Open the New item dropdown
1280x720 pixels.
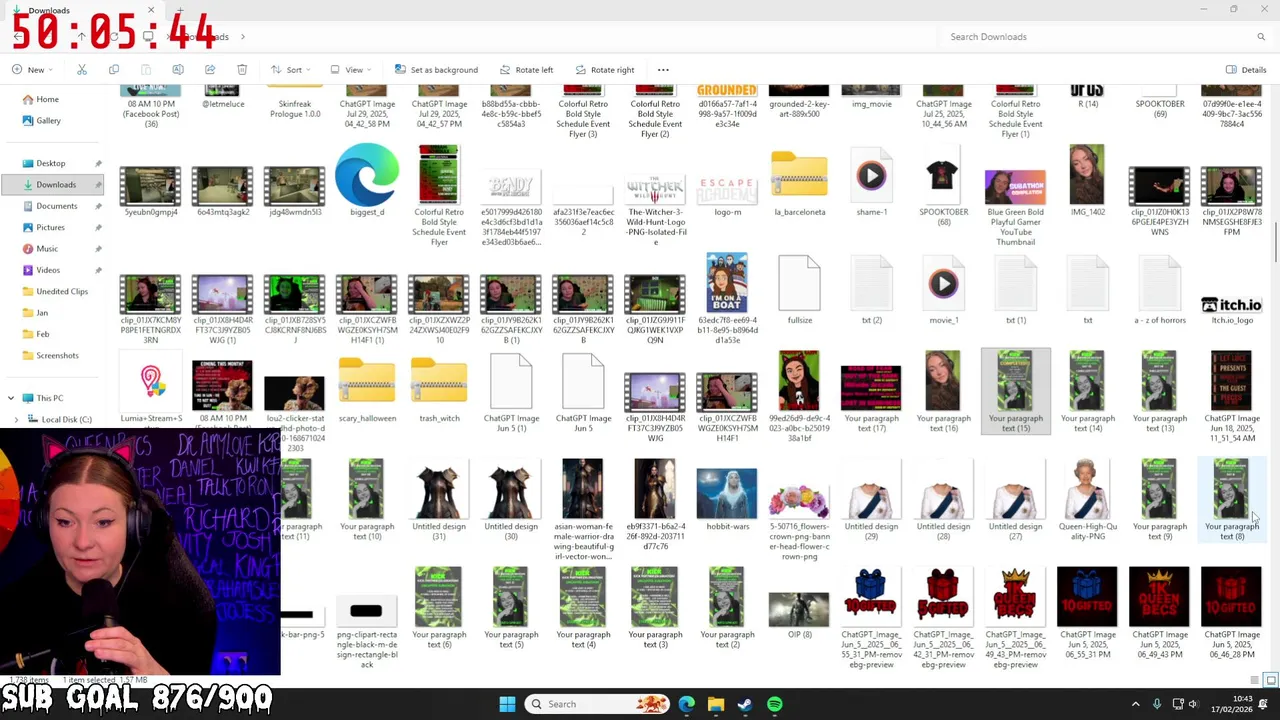[x=33, y=70]
